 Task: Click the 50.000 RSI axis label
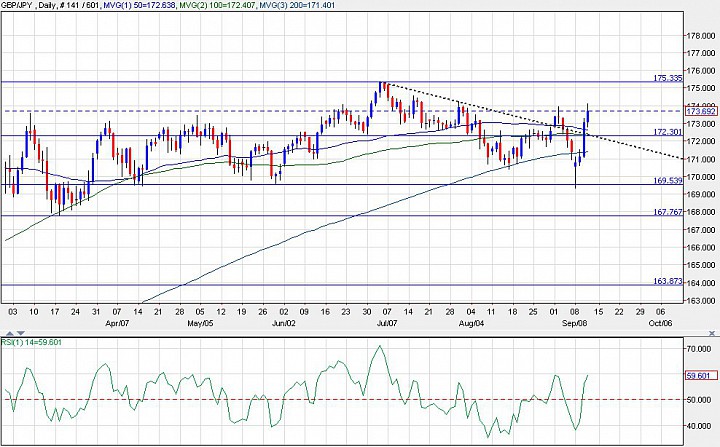coord(698,400)
